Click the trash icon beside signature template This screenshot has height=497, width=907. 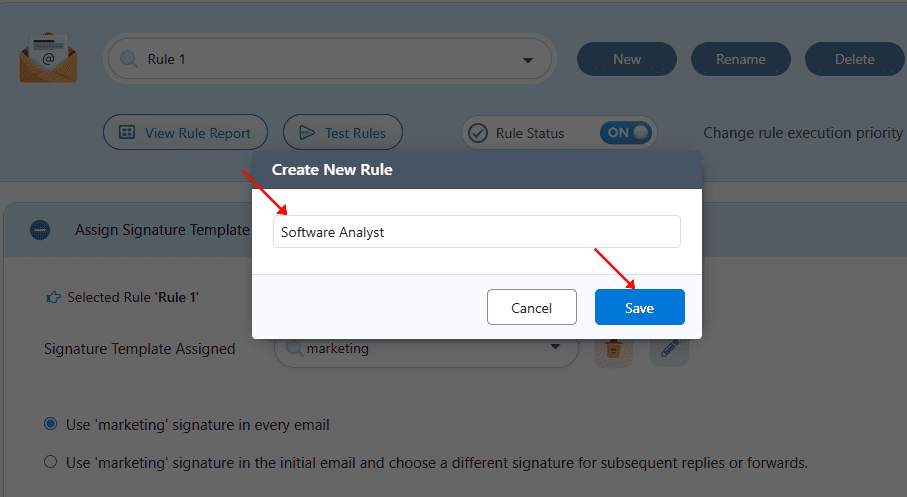[613, 349]
